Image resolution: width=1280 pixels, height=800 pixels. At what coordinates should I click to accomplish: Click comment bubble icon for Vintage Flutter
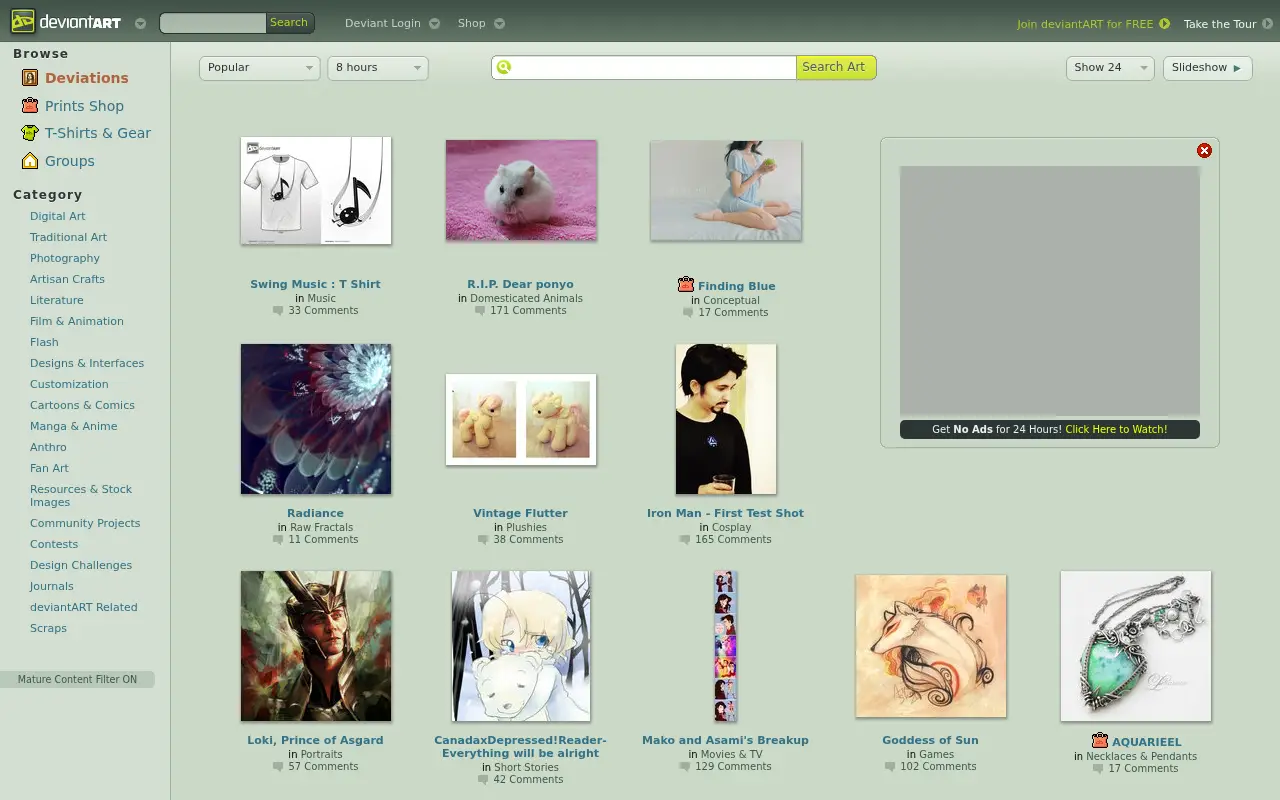[483, 540]
